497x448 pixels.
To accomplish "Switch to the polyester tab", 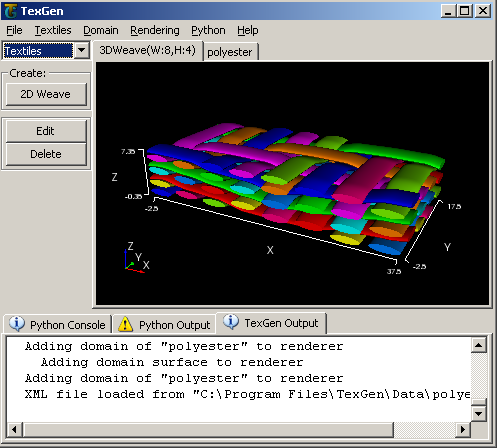I will pos(230,52).
